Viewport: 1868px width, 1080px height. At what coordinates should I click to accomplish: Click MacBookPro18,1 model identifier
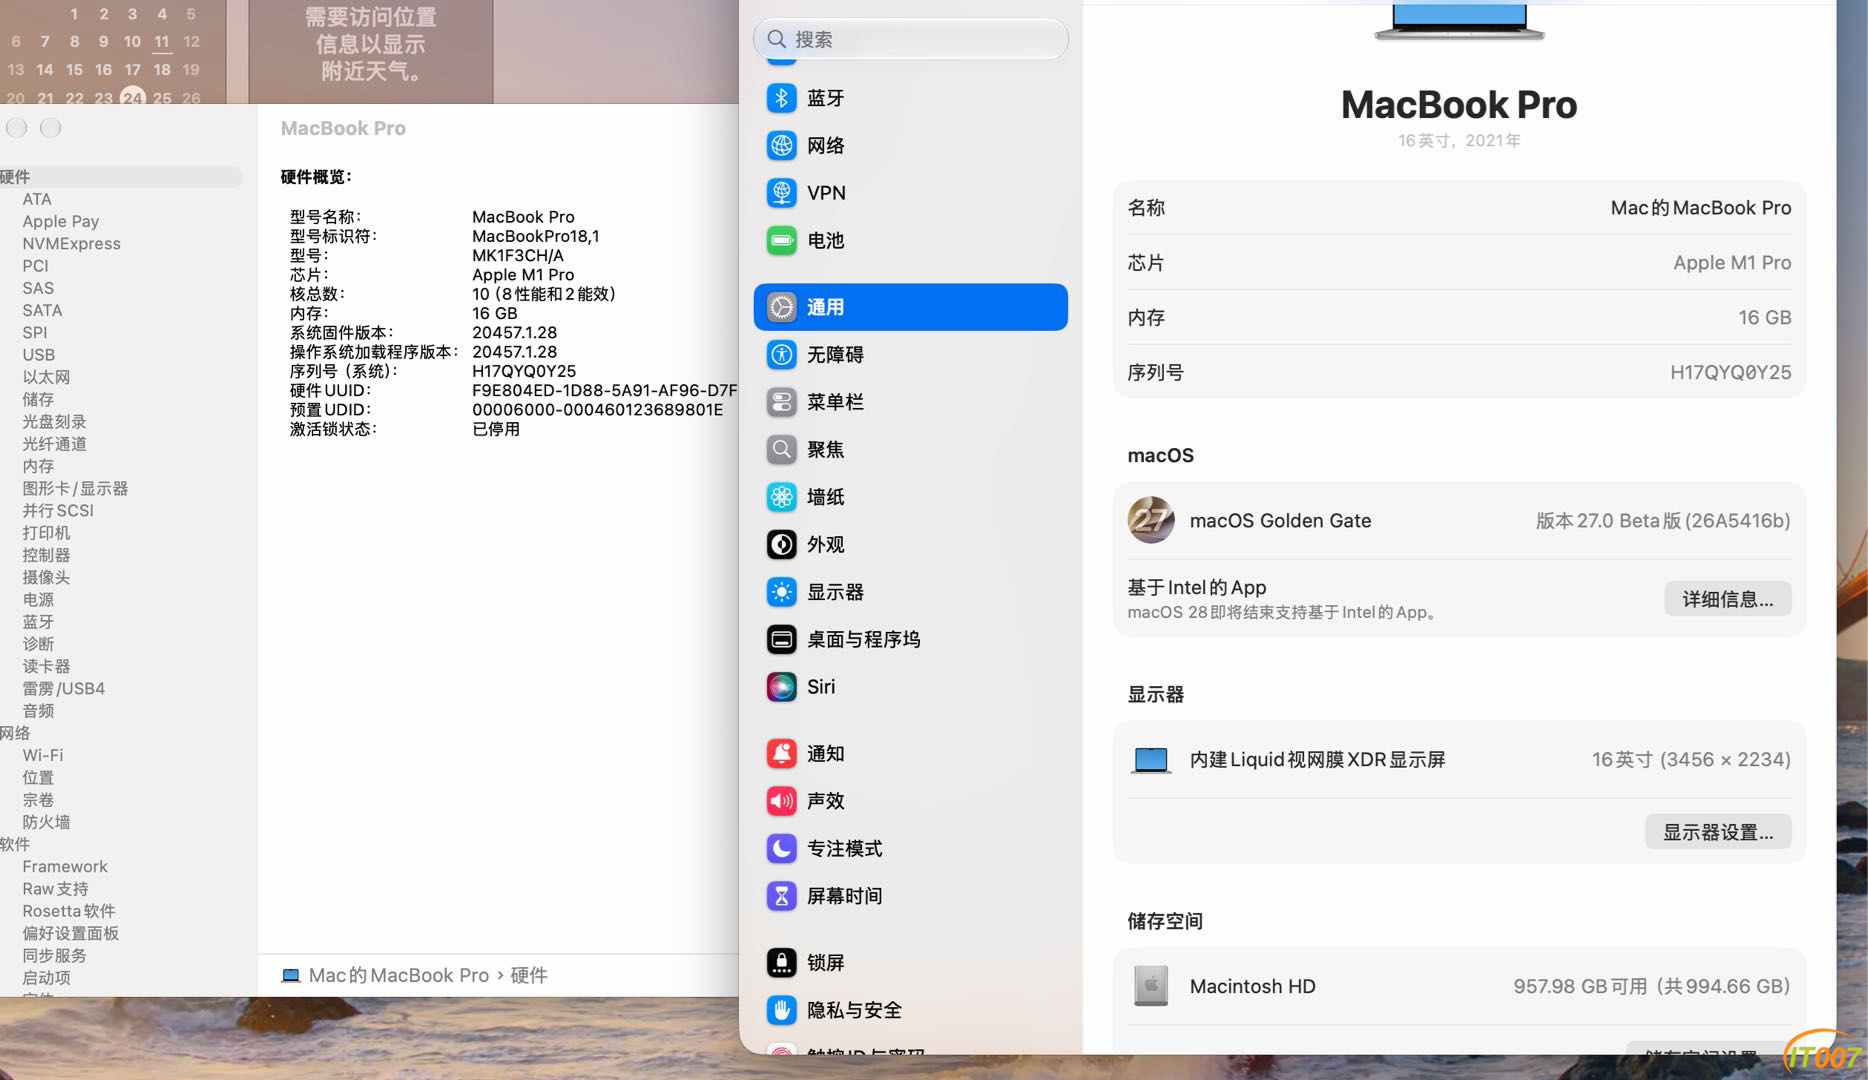pyautogui.click(x=536, y=236)
